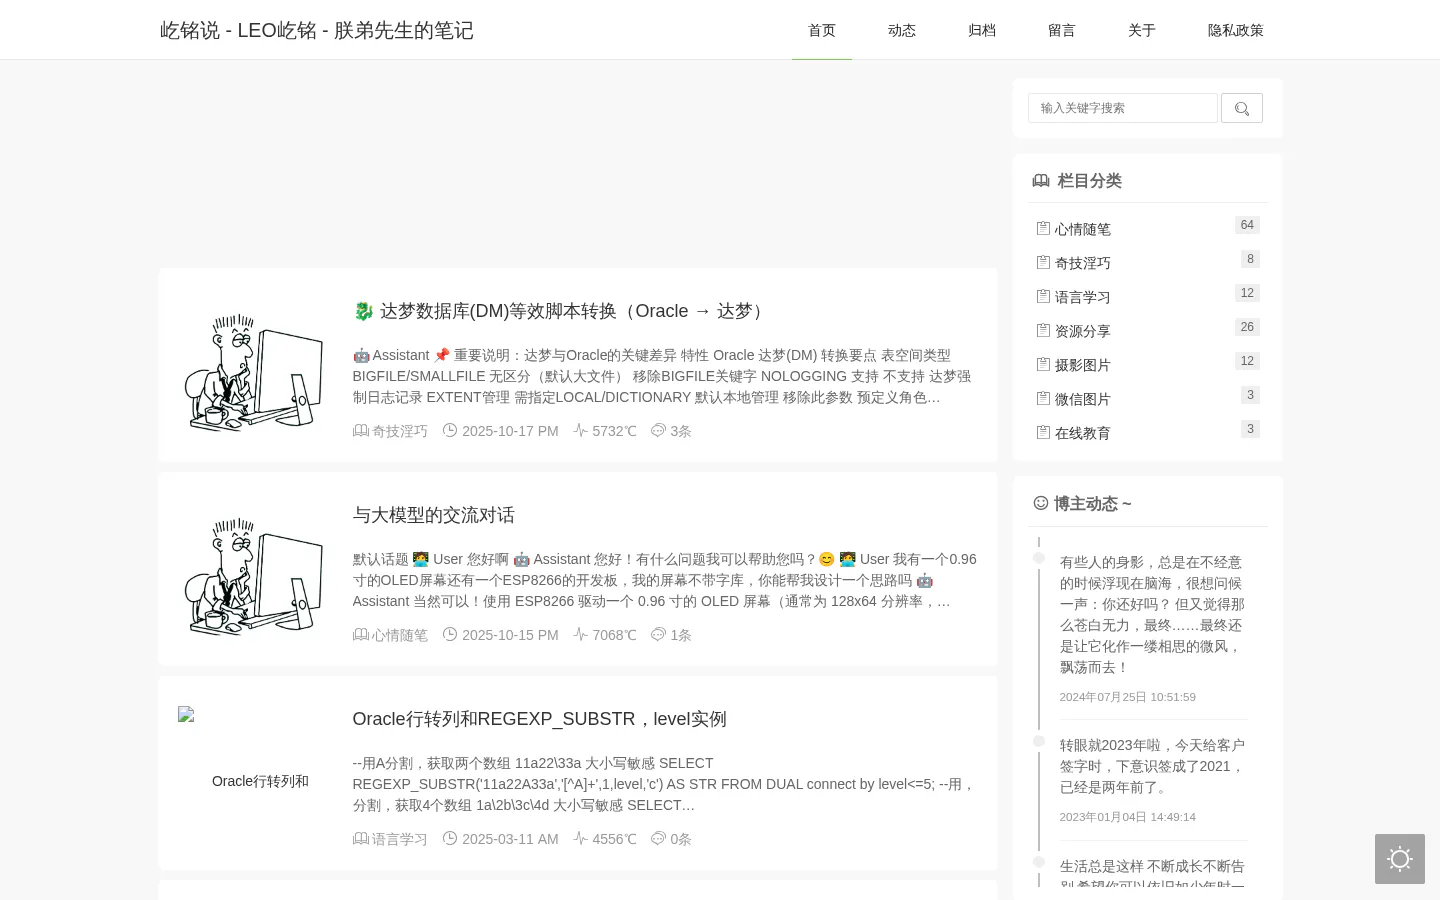Focus the 输入关键字搜索 search field

[1123, 108]
